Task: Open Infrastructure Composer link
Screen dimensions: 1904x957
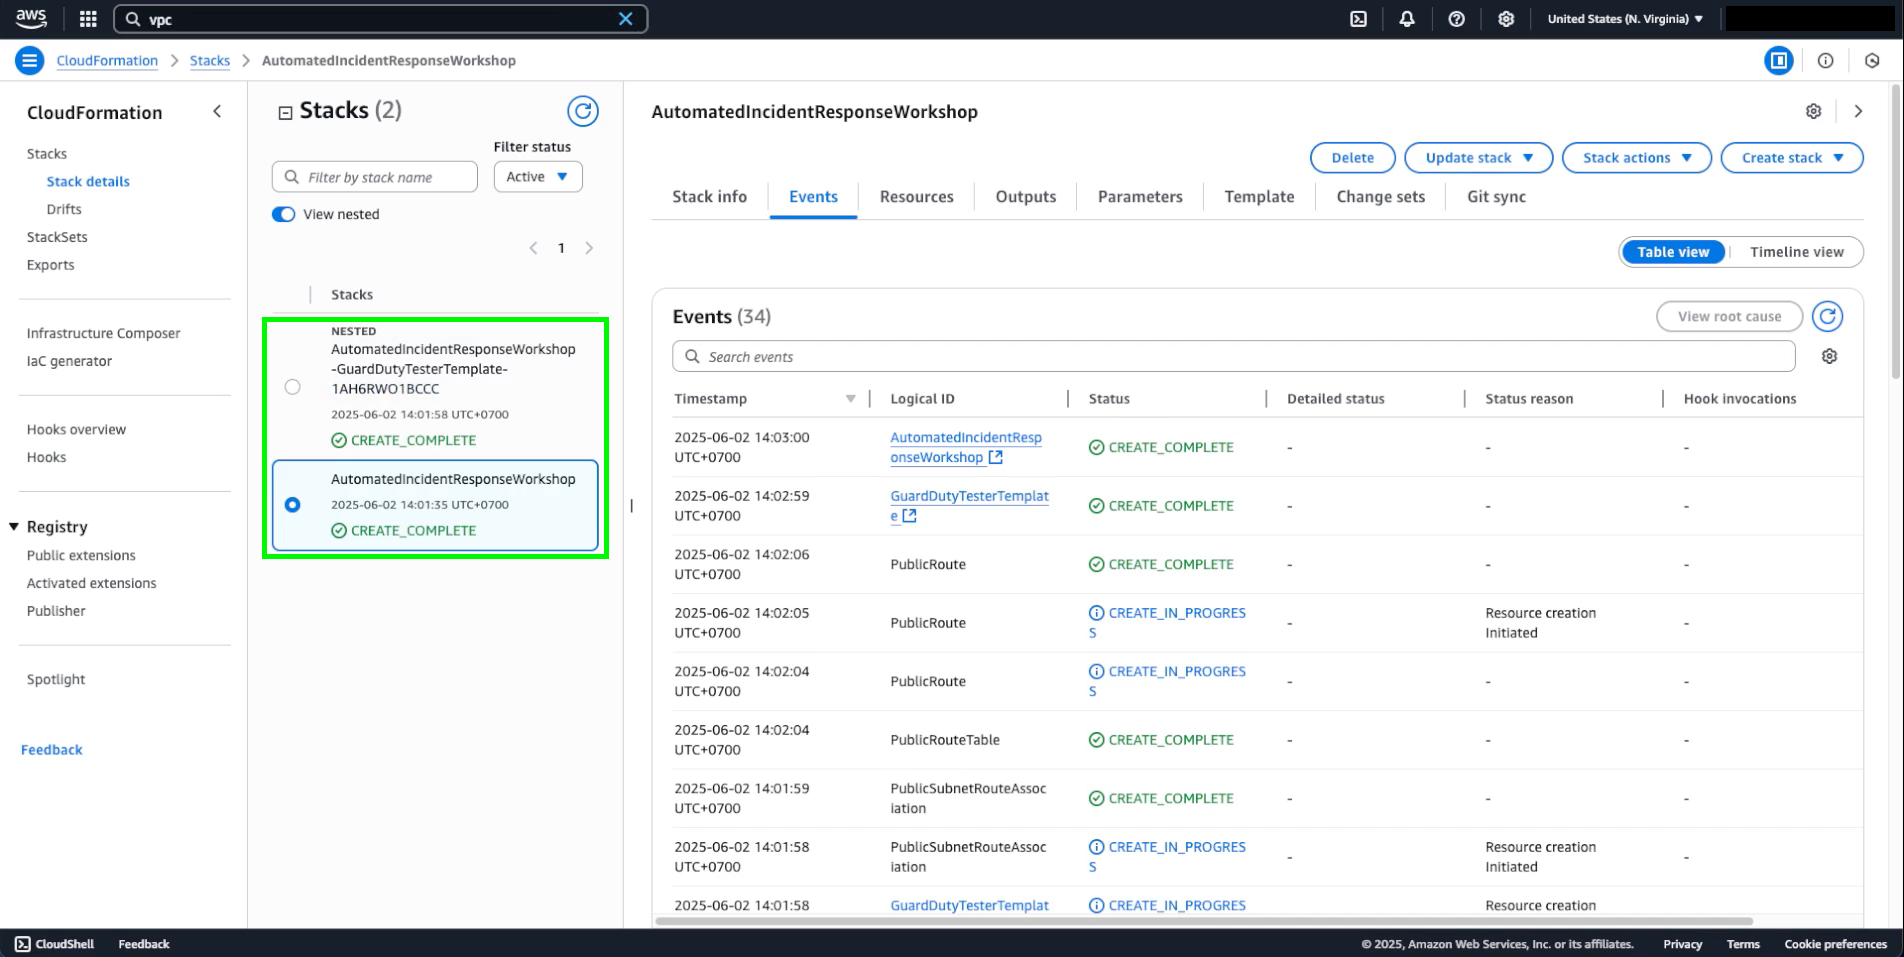Action: tap(103, 333)
